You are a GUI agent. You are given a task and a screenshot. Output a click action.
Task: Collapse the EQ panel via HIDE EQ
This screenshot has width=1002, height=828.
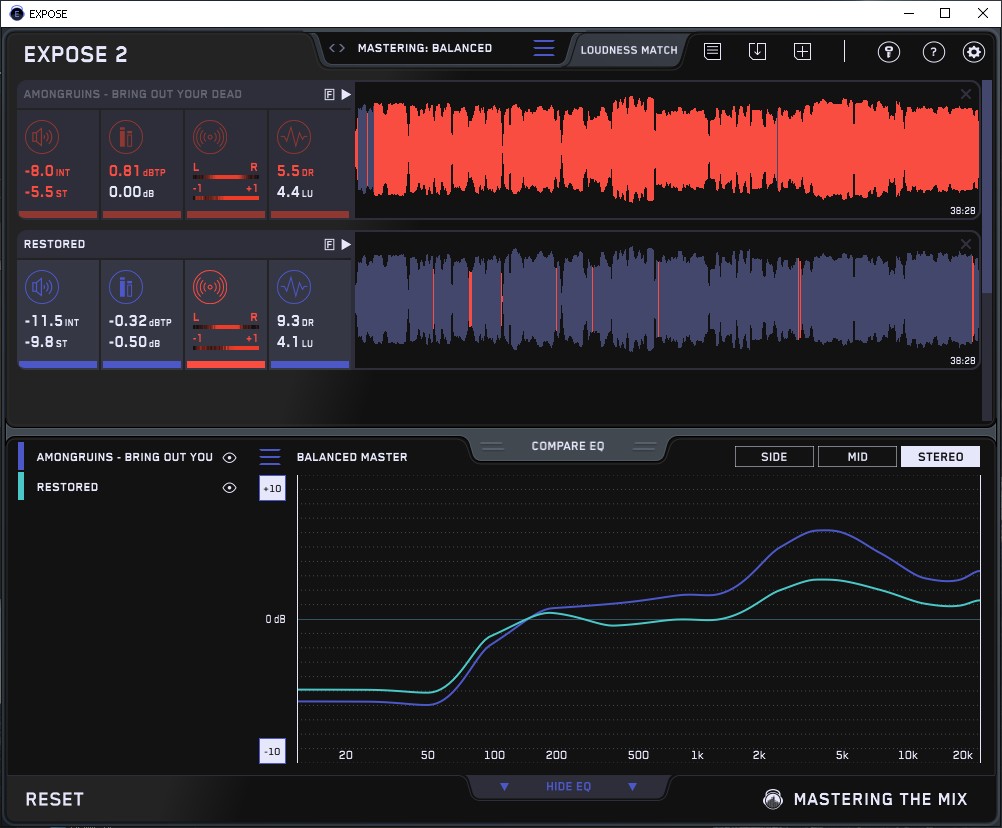click(x=568, y=787)
